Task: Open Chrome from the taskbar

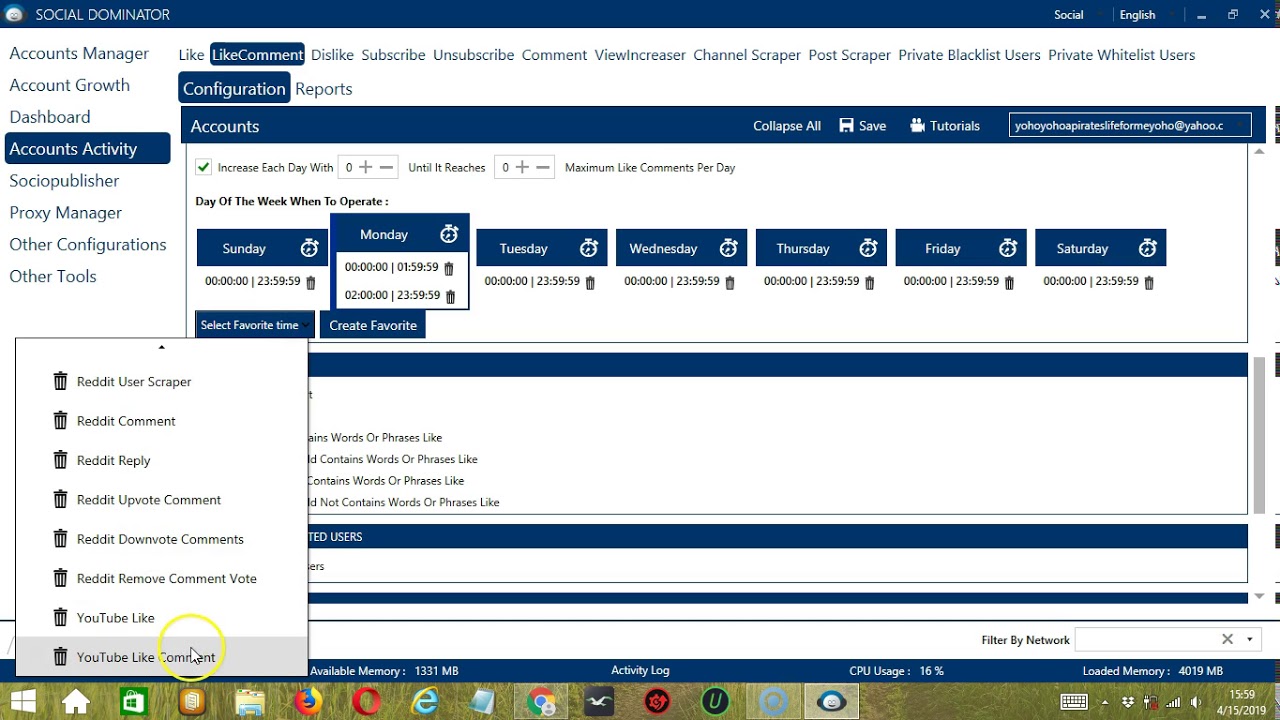Action: pos(542,702)
